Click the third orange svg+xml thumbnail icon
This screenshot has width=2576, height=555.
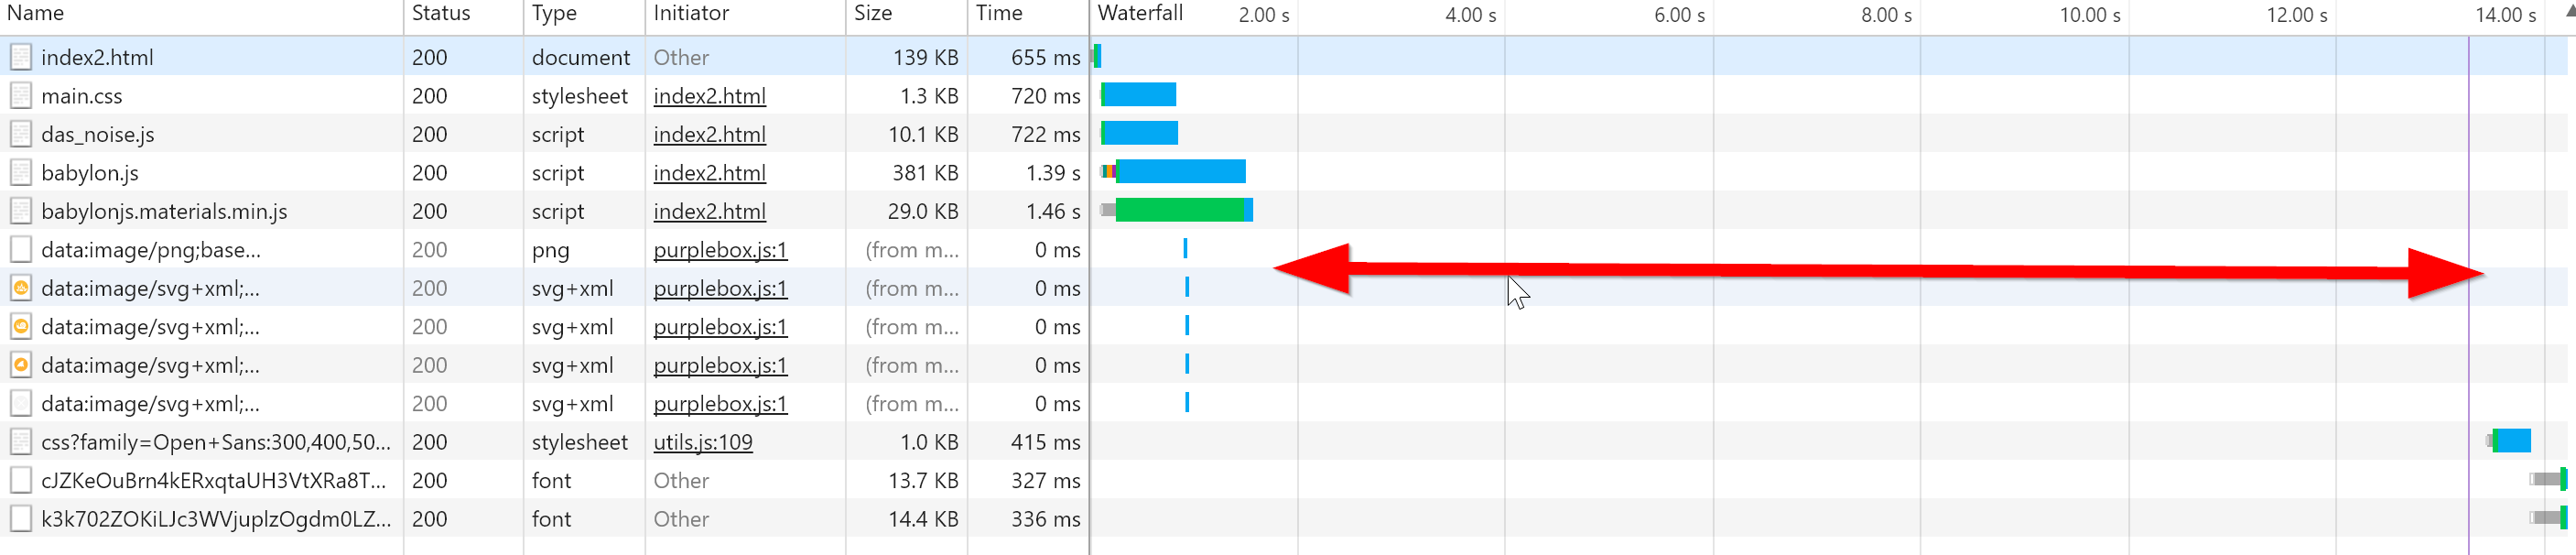[x=21, y=365]
